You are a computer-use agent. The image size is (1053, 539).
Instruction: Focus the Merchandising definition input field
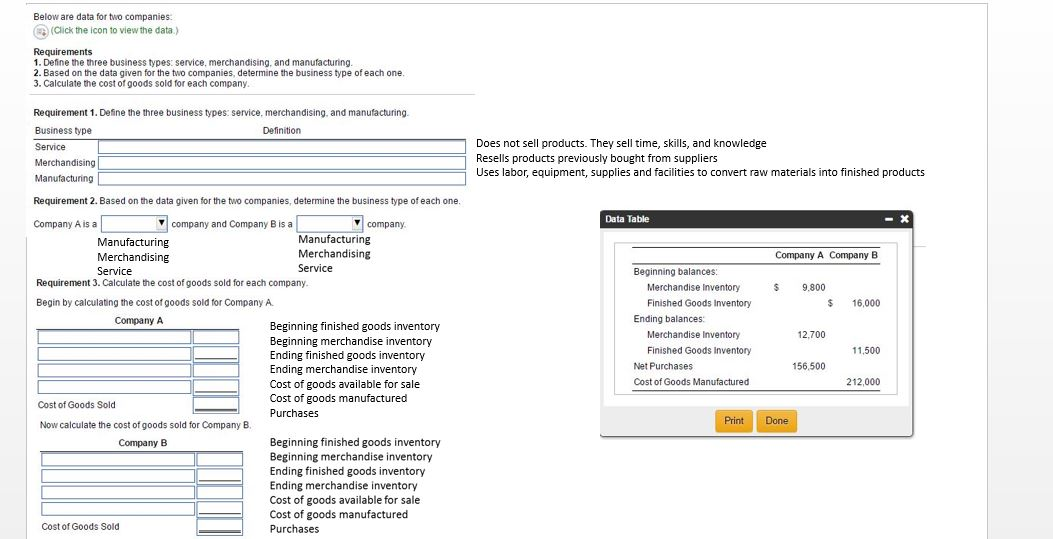click(281, 162)
